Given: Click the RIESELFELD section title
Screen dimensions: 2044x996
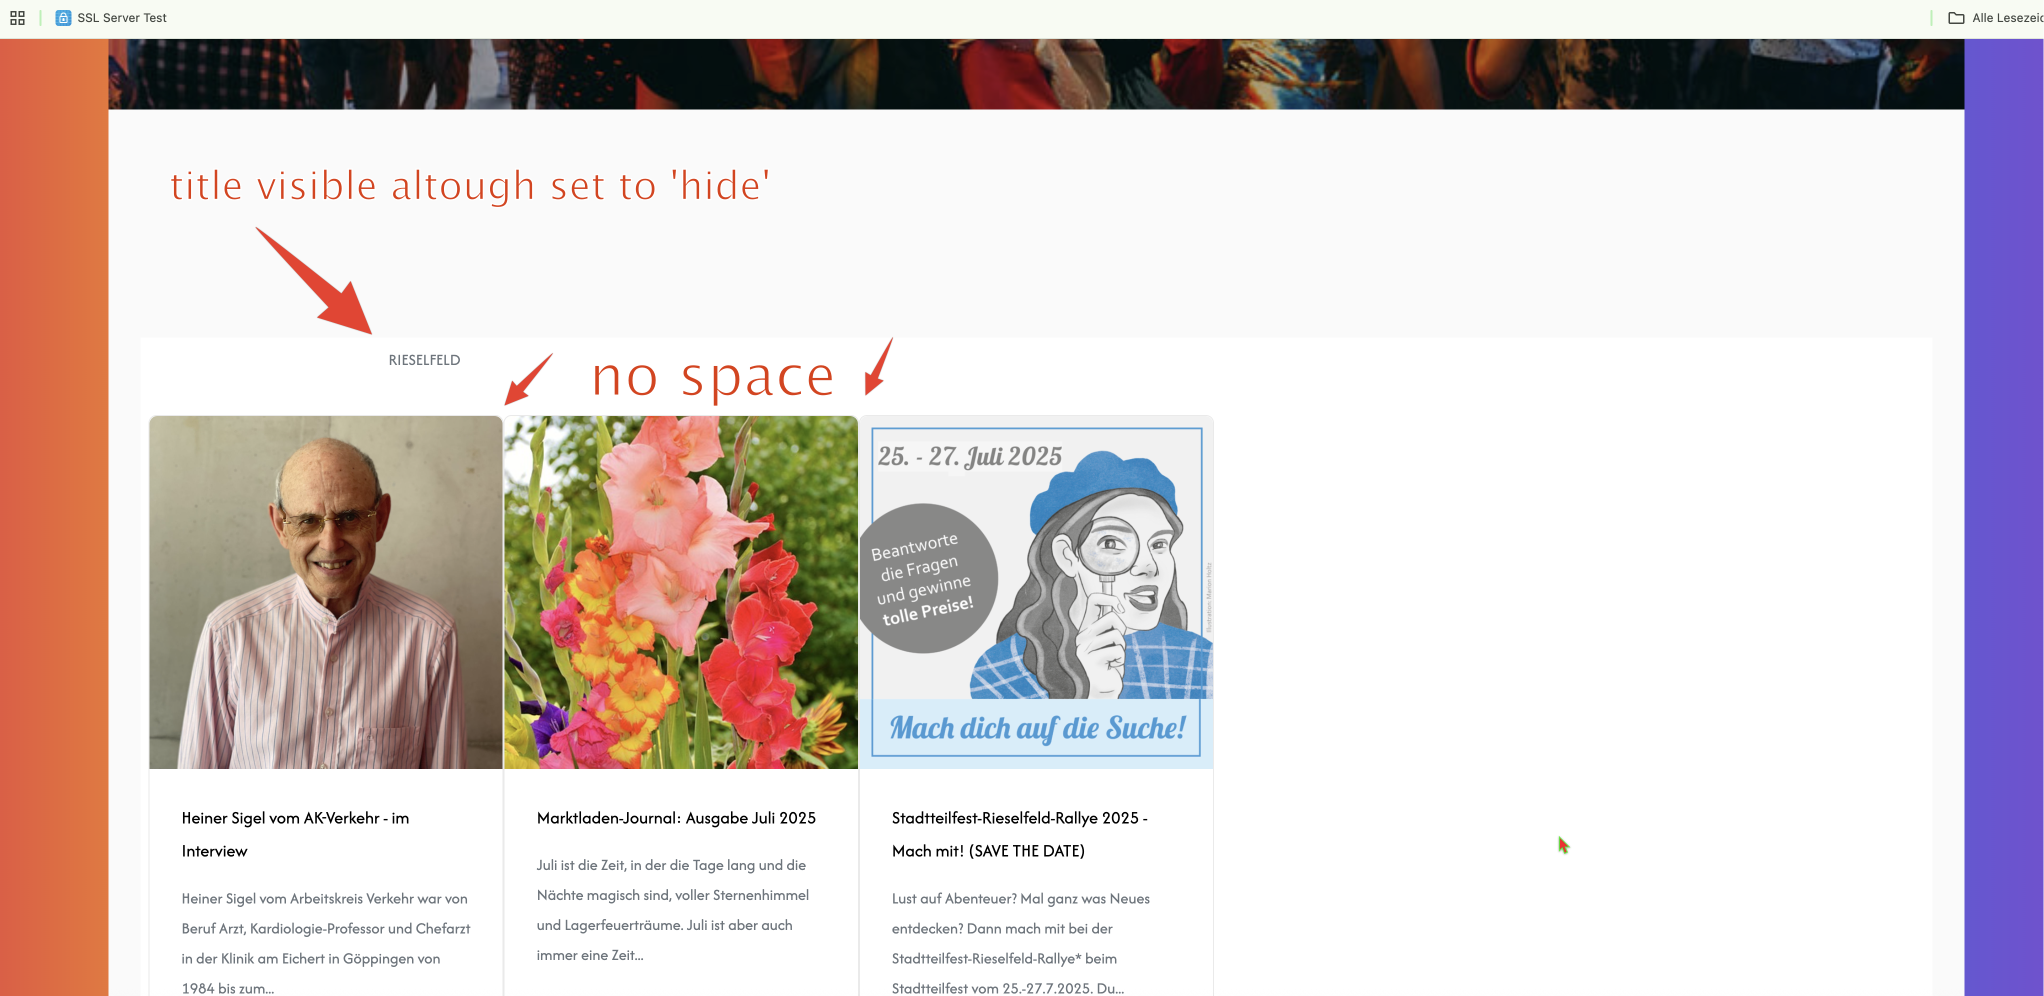Looking at the screenshot, I should (424, 360).
